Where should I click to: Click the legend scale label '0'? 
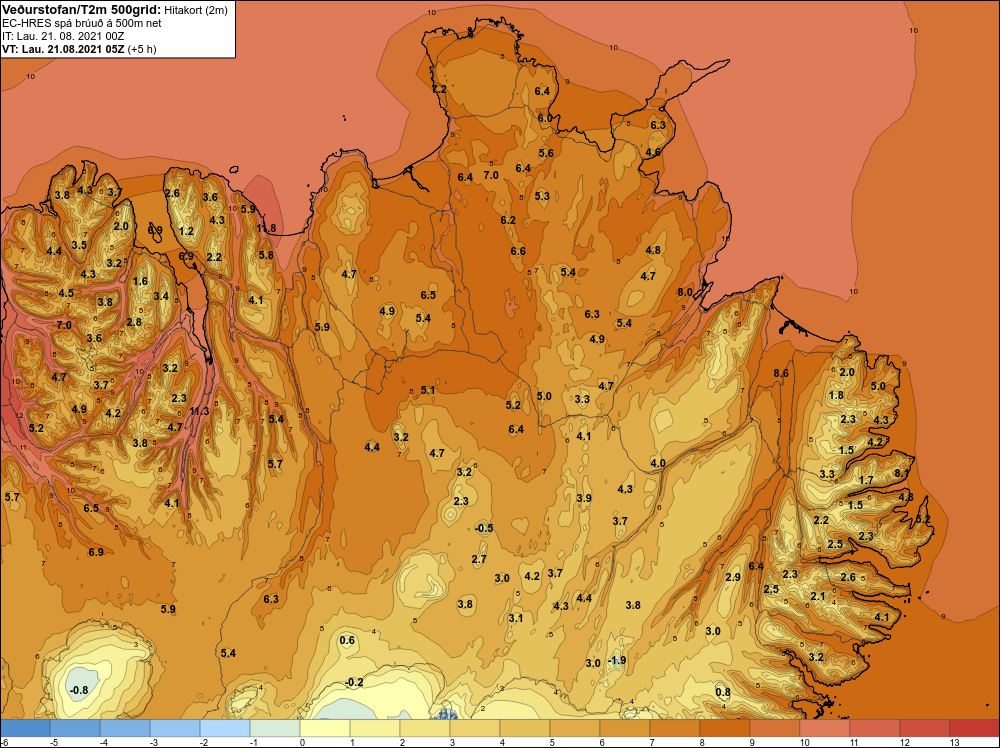pyautogui.click(x=302, y=742)
